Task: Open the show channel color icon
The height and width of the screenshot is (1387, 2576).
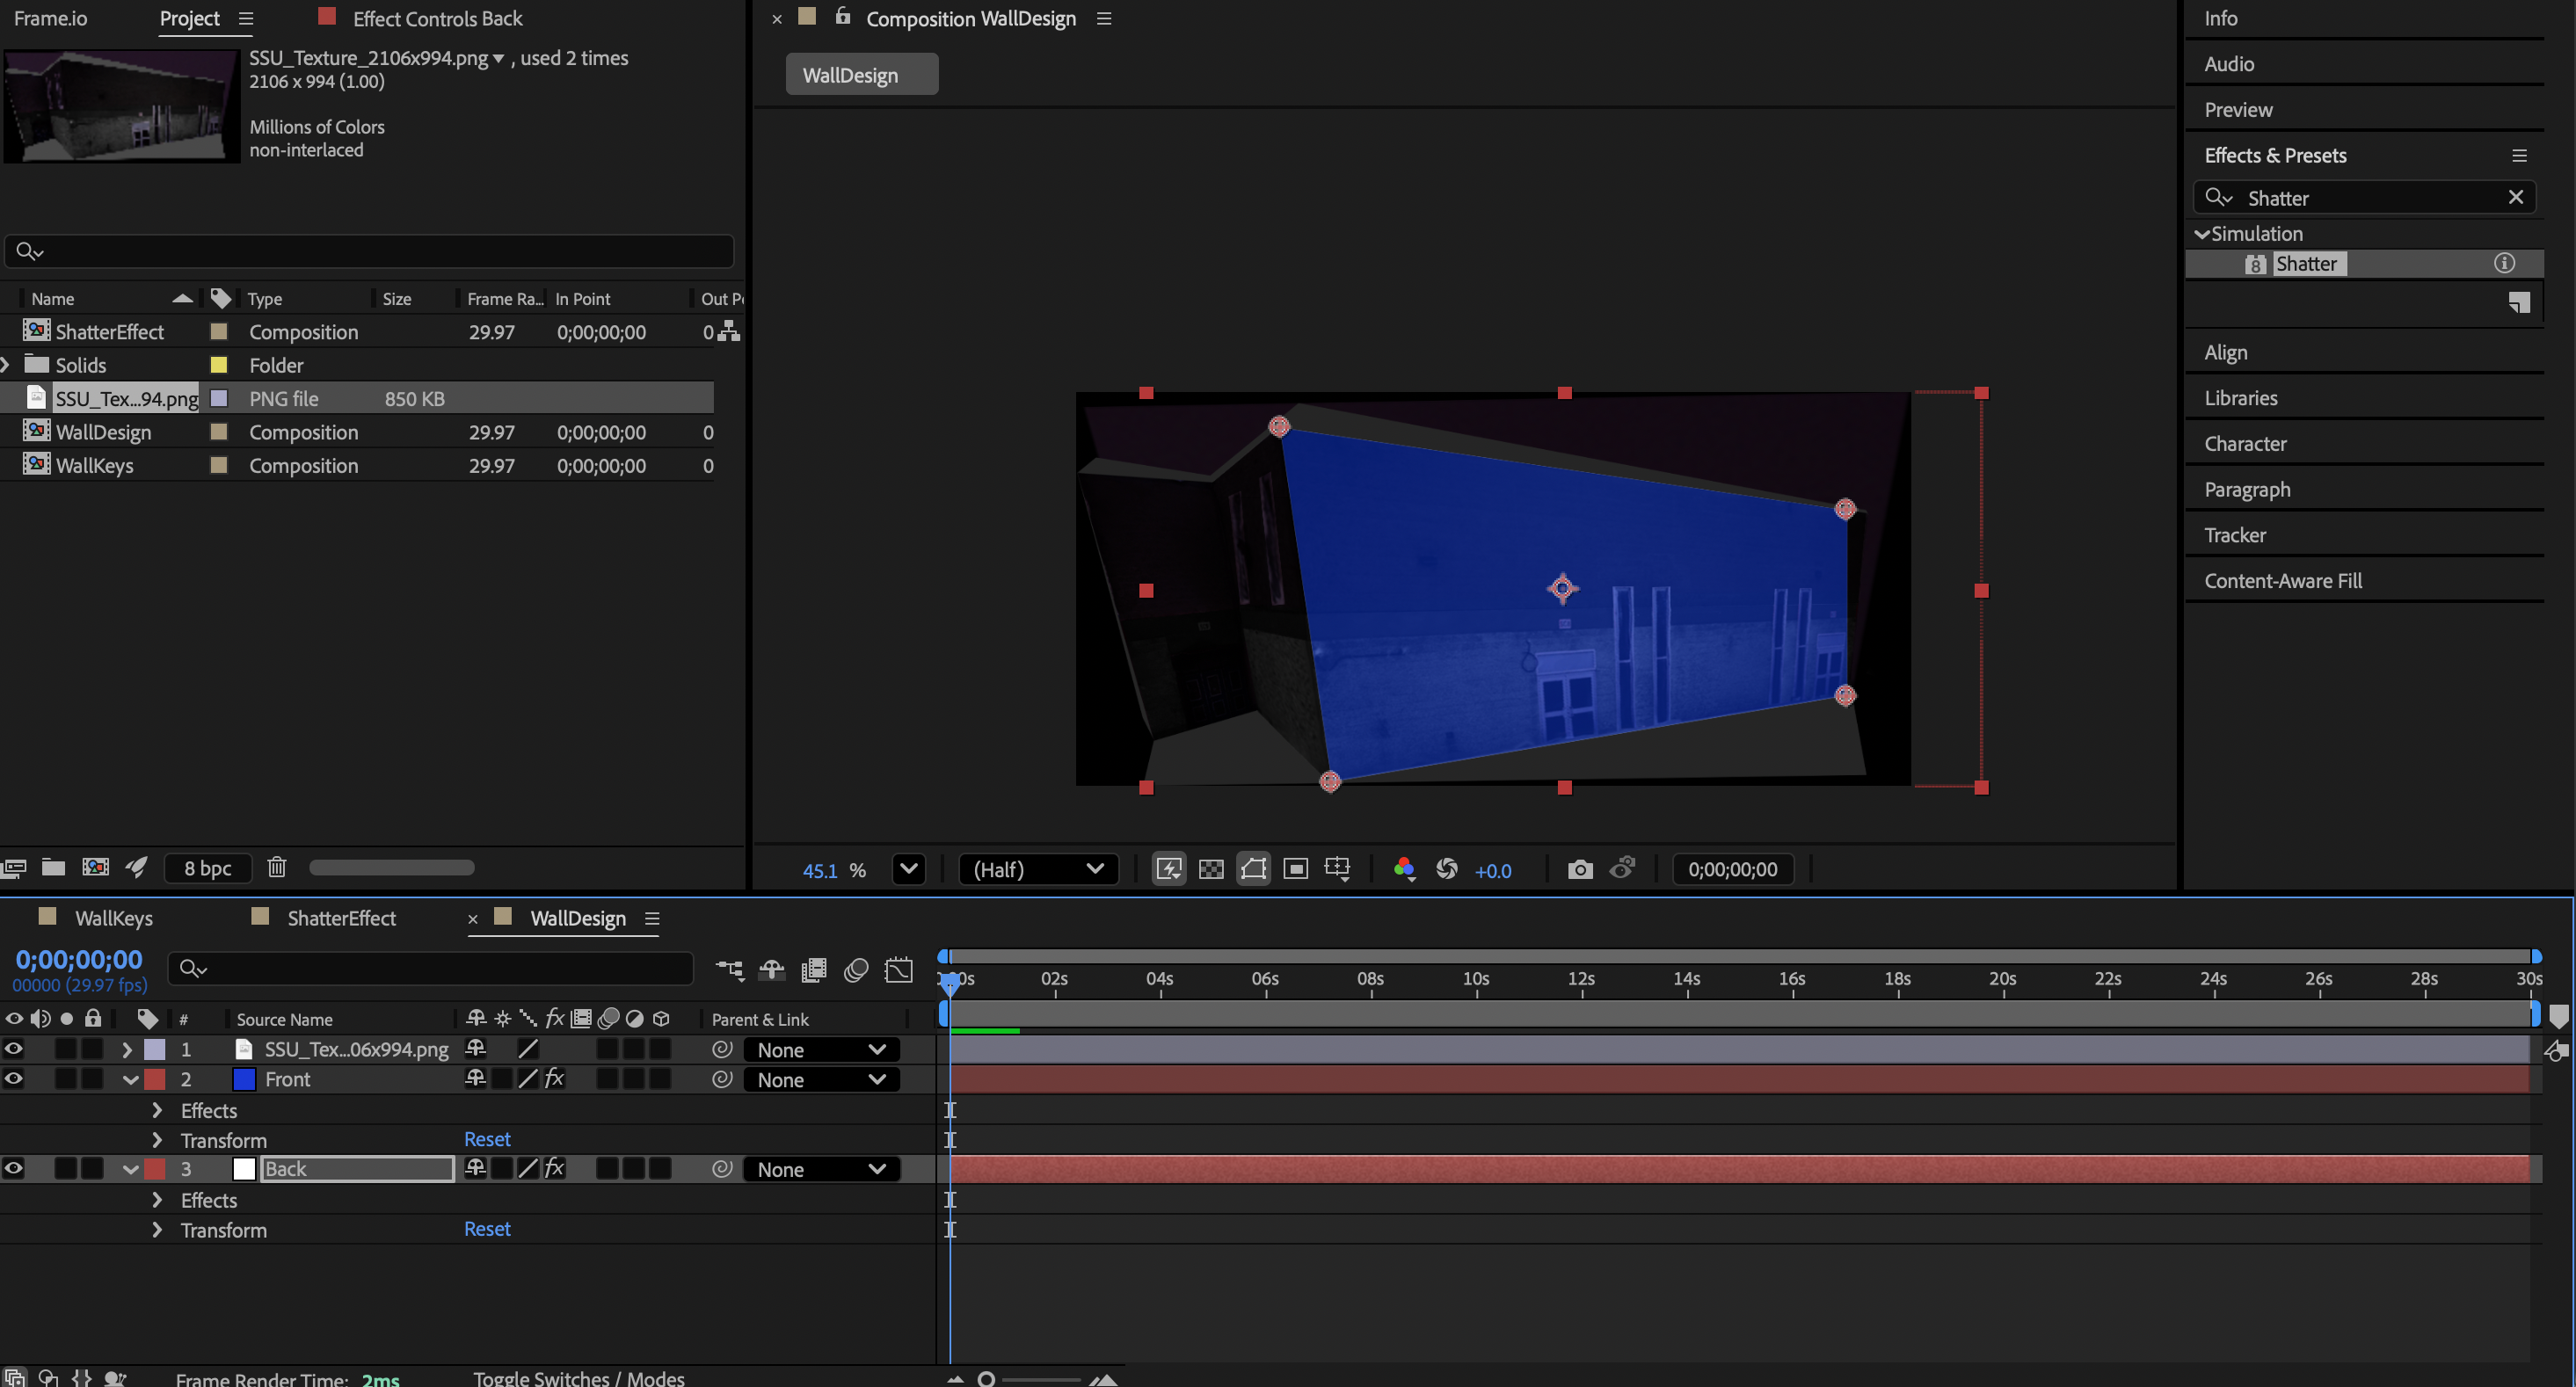Action: pyautogui.click(x=1403, y=869)
